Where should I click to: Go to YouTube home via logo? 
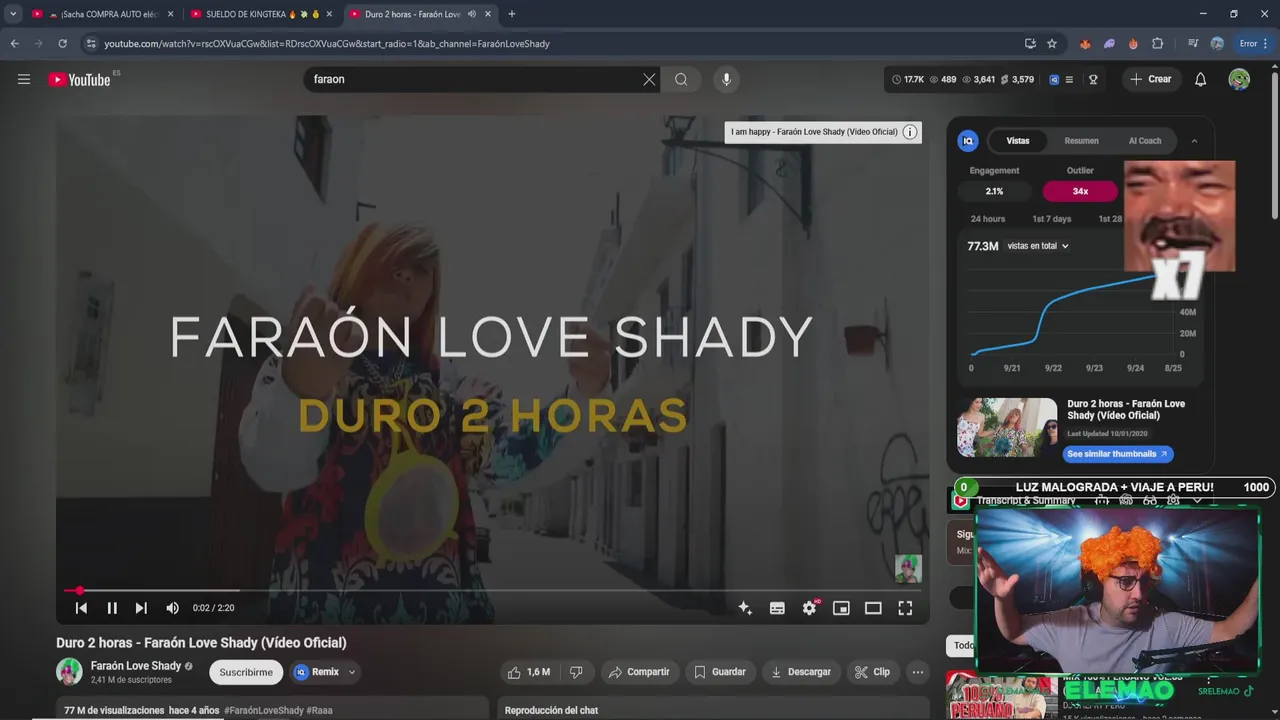point(80,79)
